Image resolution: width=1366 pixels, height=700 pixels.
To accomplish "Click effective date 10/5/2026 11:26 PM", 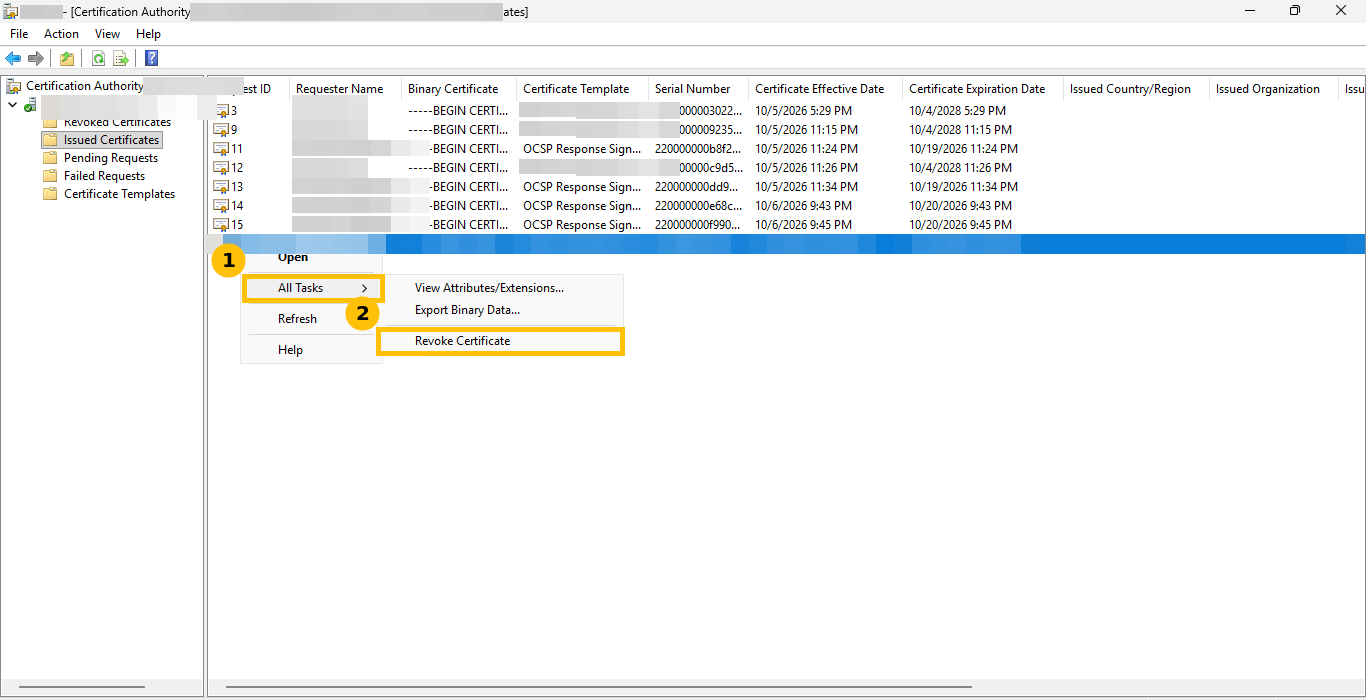I will point(807,168).
